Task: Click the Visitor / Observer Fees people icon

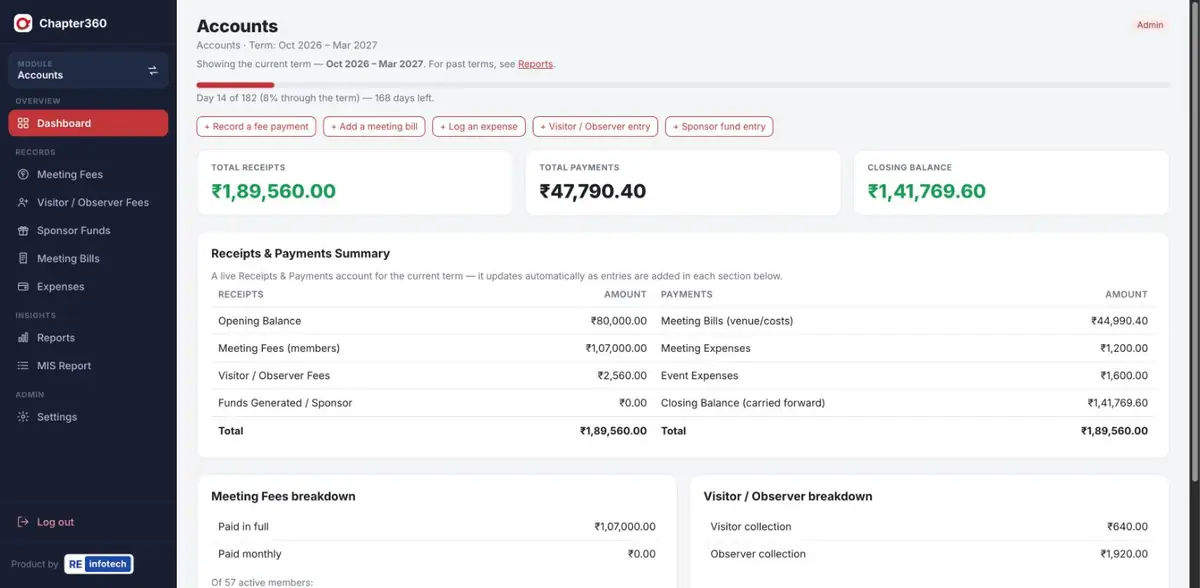Action: 23,202
